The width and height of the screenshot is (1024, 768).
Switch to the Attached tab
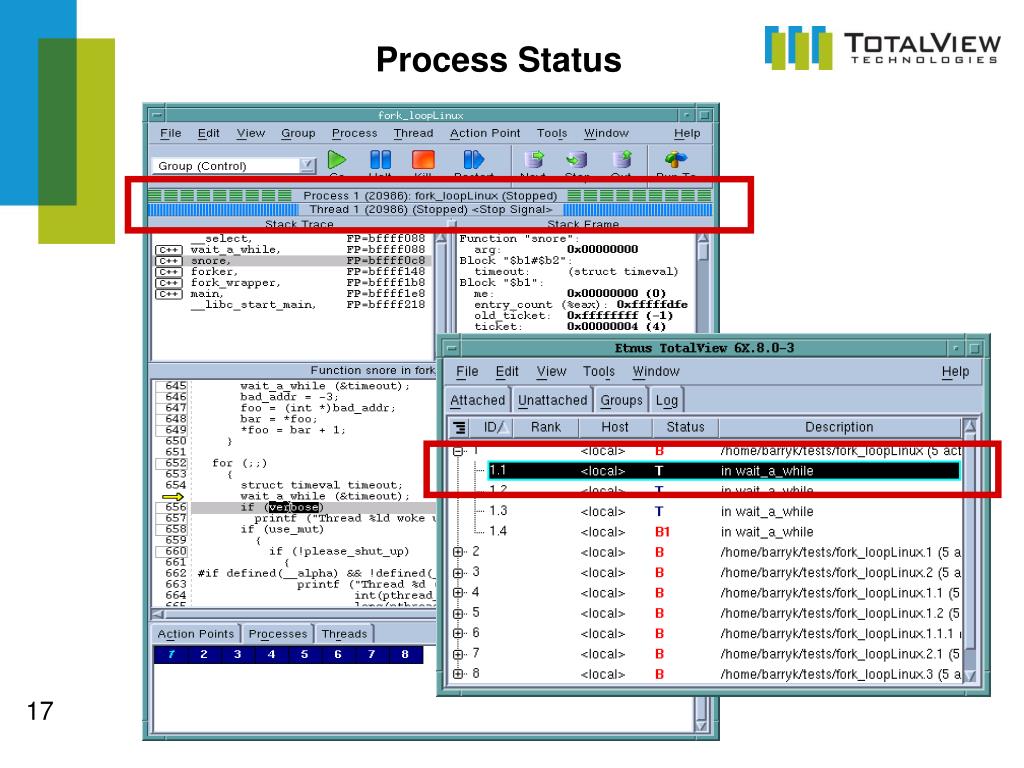tap(477, 400)
